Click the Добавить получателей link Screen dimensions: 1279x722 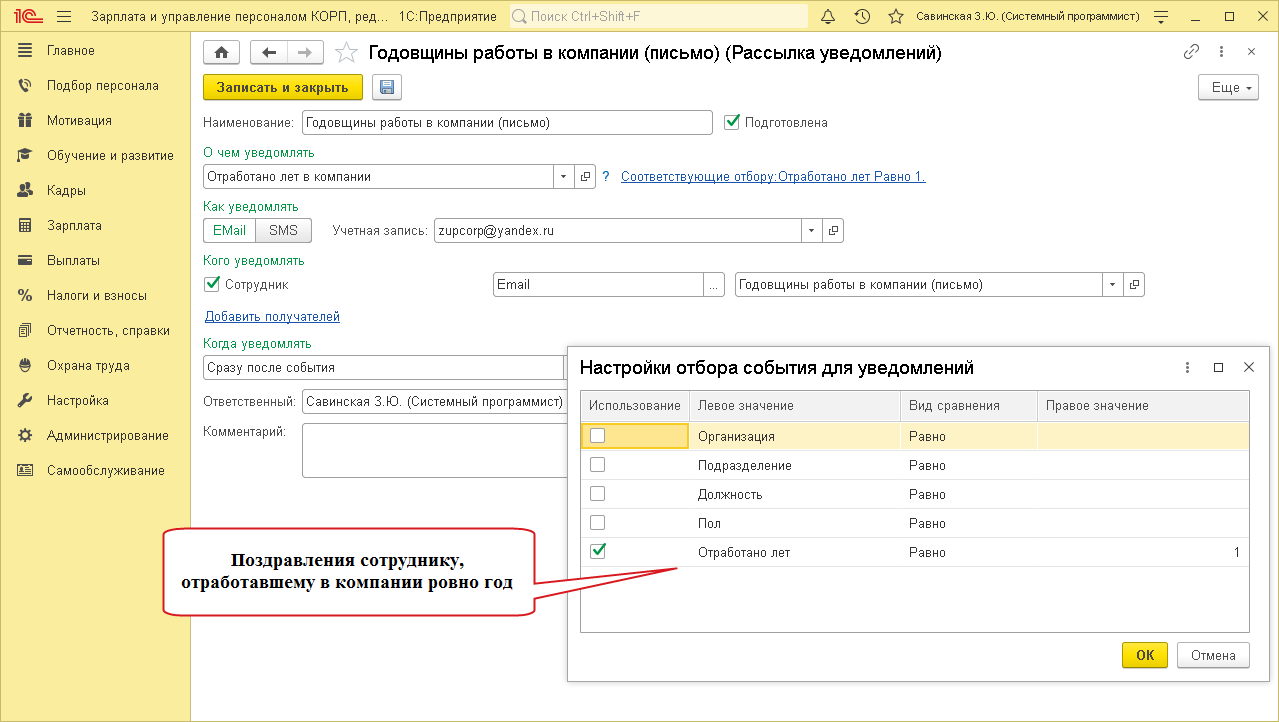click(x=272, y=317)
